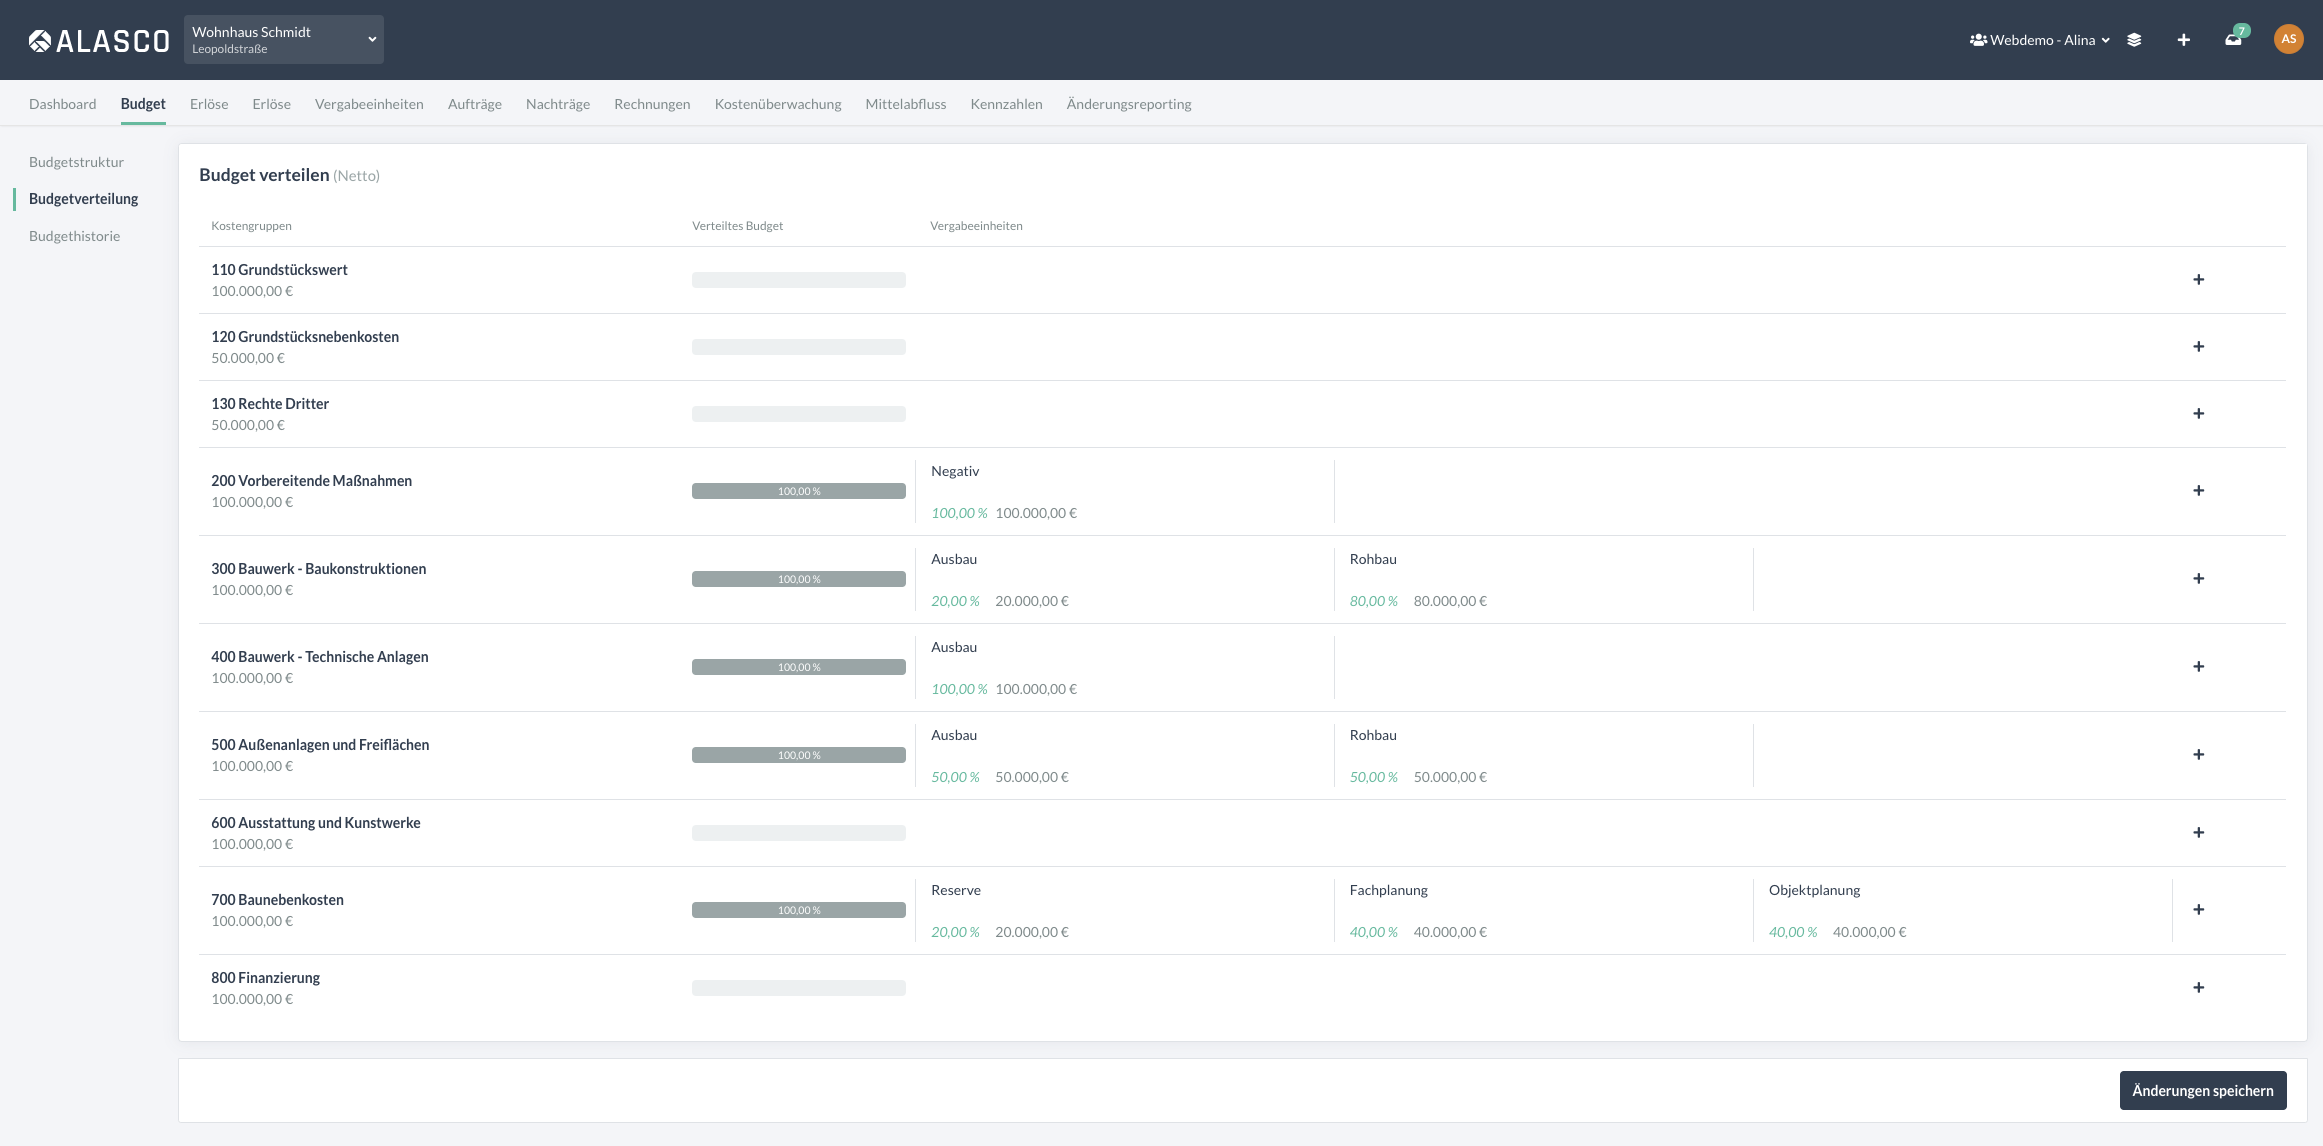Go to the Dashboard tab
This screenshot has height=1146, width=2323.
62,104
